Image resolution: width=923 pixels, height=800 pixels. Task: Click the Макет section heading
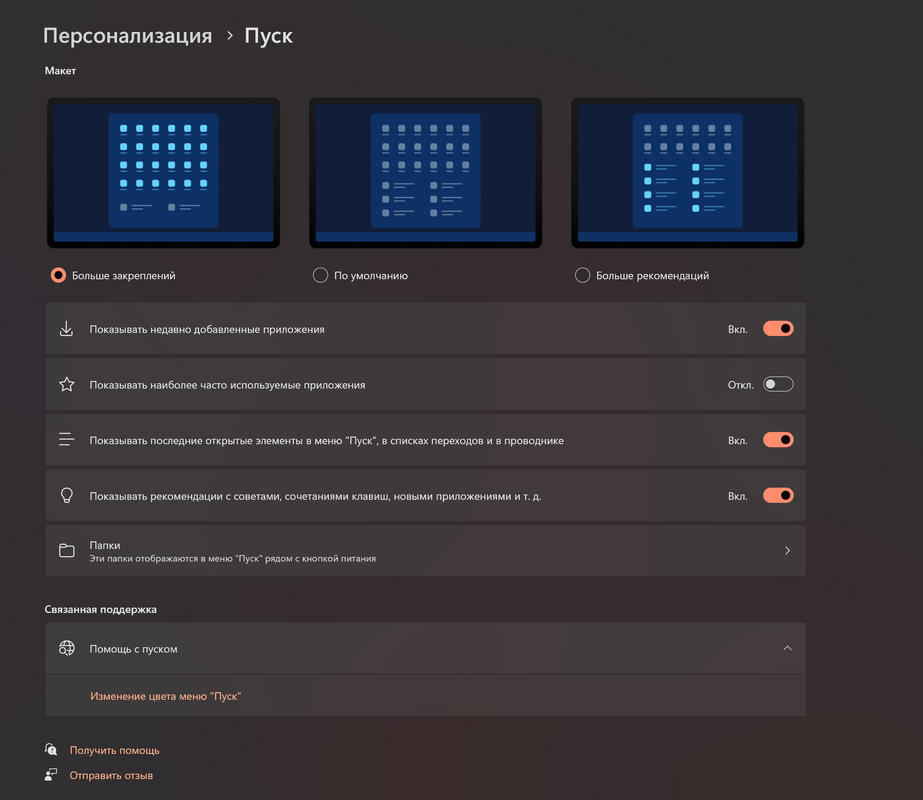[60, 71]
